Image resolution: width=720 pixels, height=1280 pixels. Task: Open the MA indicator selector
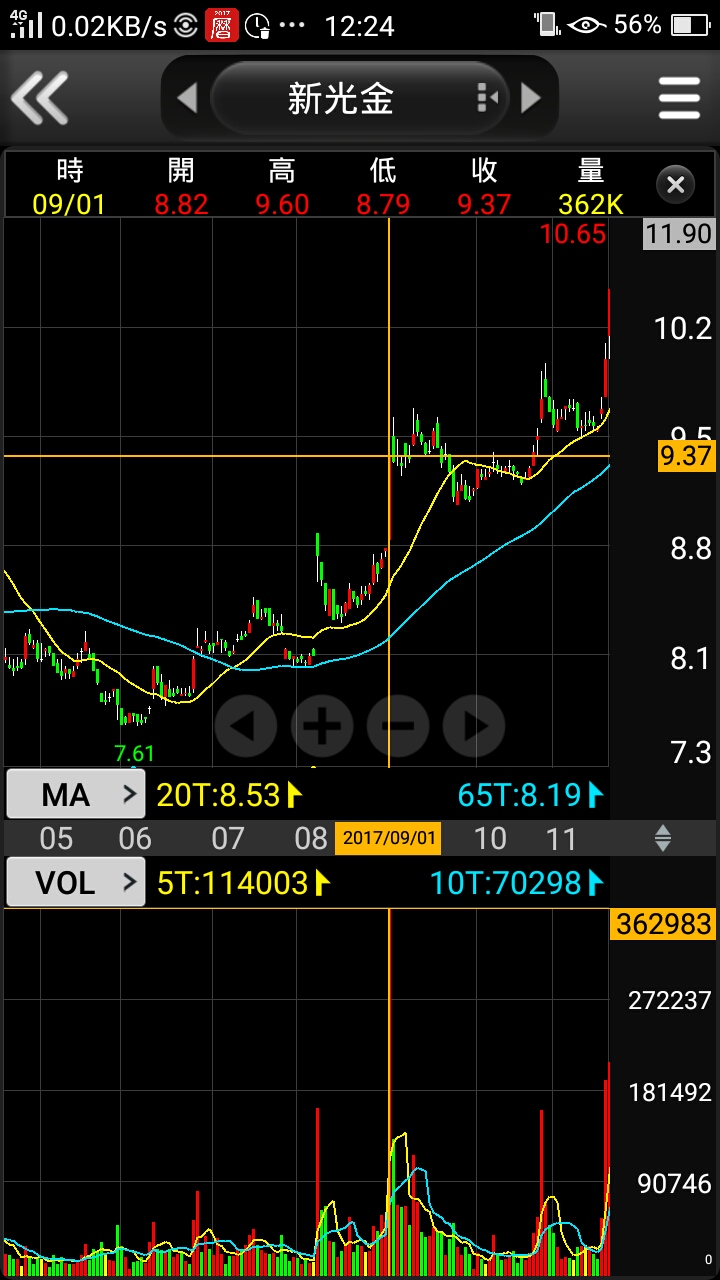tap(76, 795)
